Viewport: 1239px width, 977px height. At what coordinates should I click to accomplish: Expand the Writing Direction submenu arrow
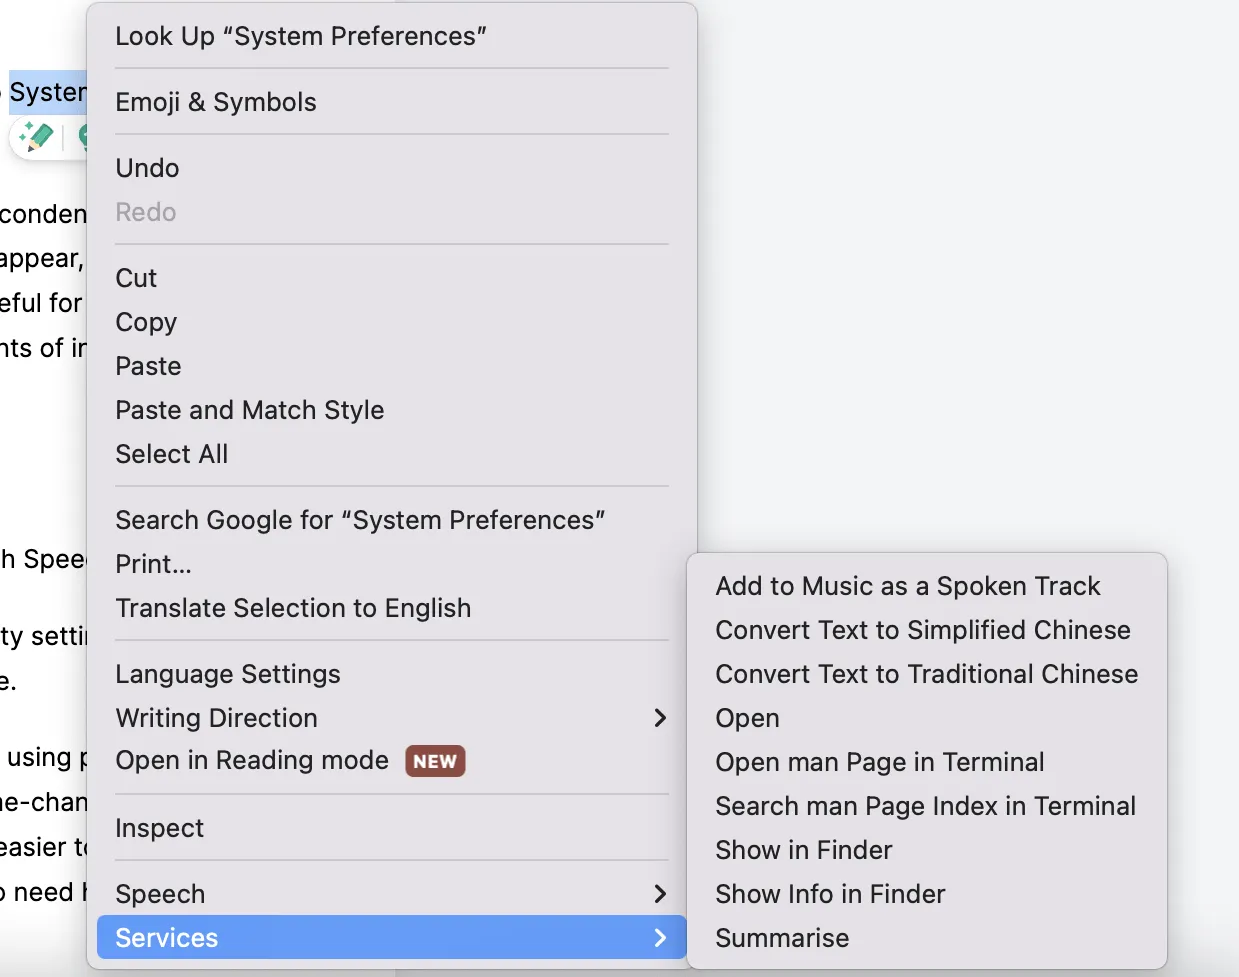tap(659, 718)
